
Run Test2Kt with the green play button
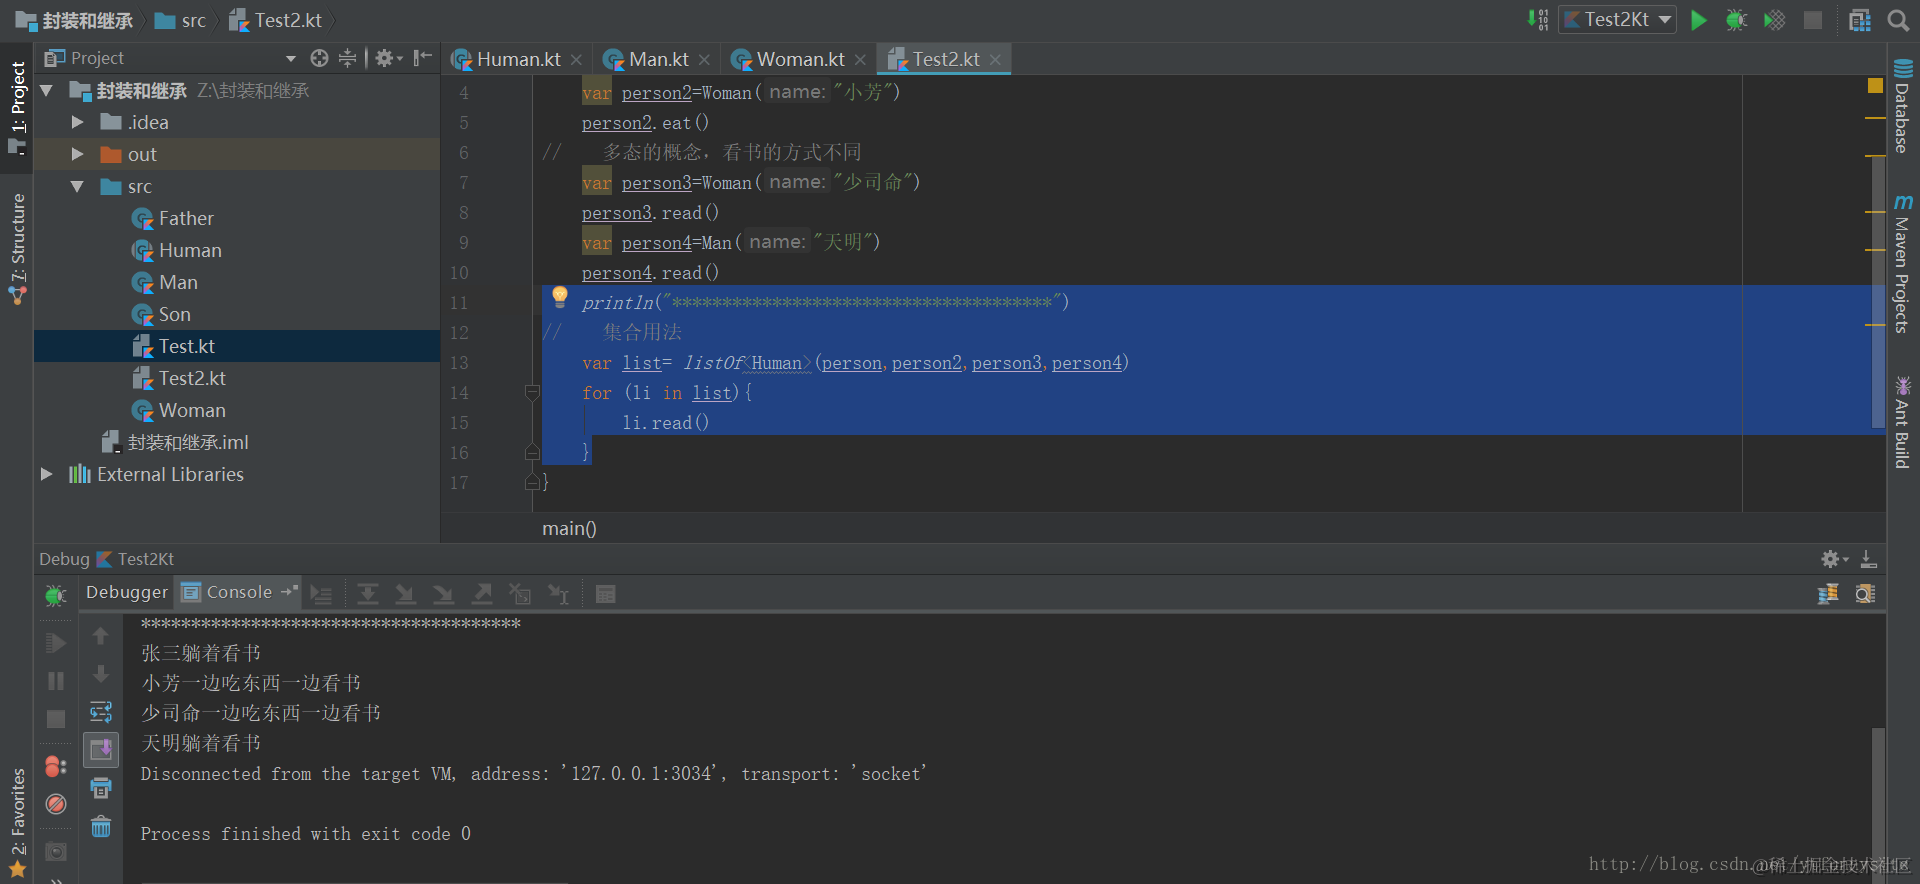coord(1698,20)
